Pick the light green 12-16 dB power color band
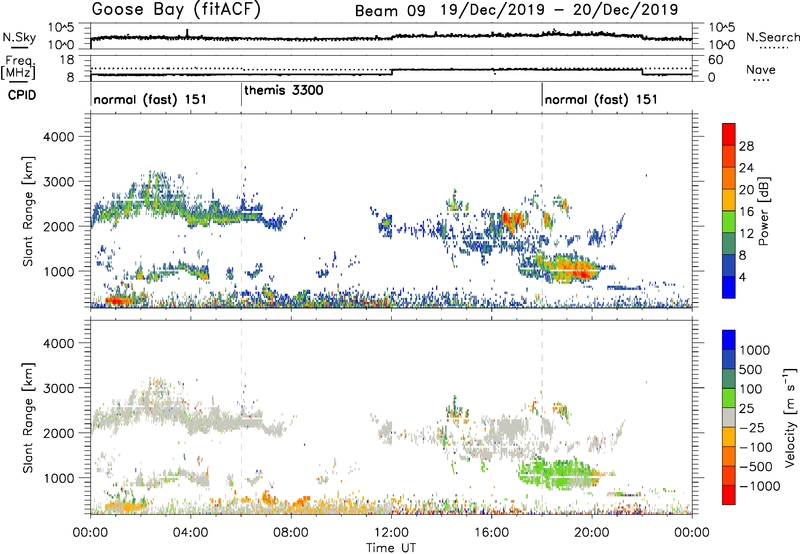Viewport: 800px width, 554px height. 729,221
